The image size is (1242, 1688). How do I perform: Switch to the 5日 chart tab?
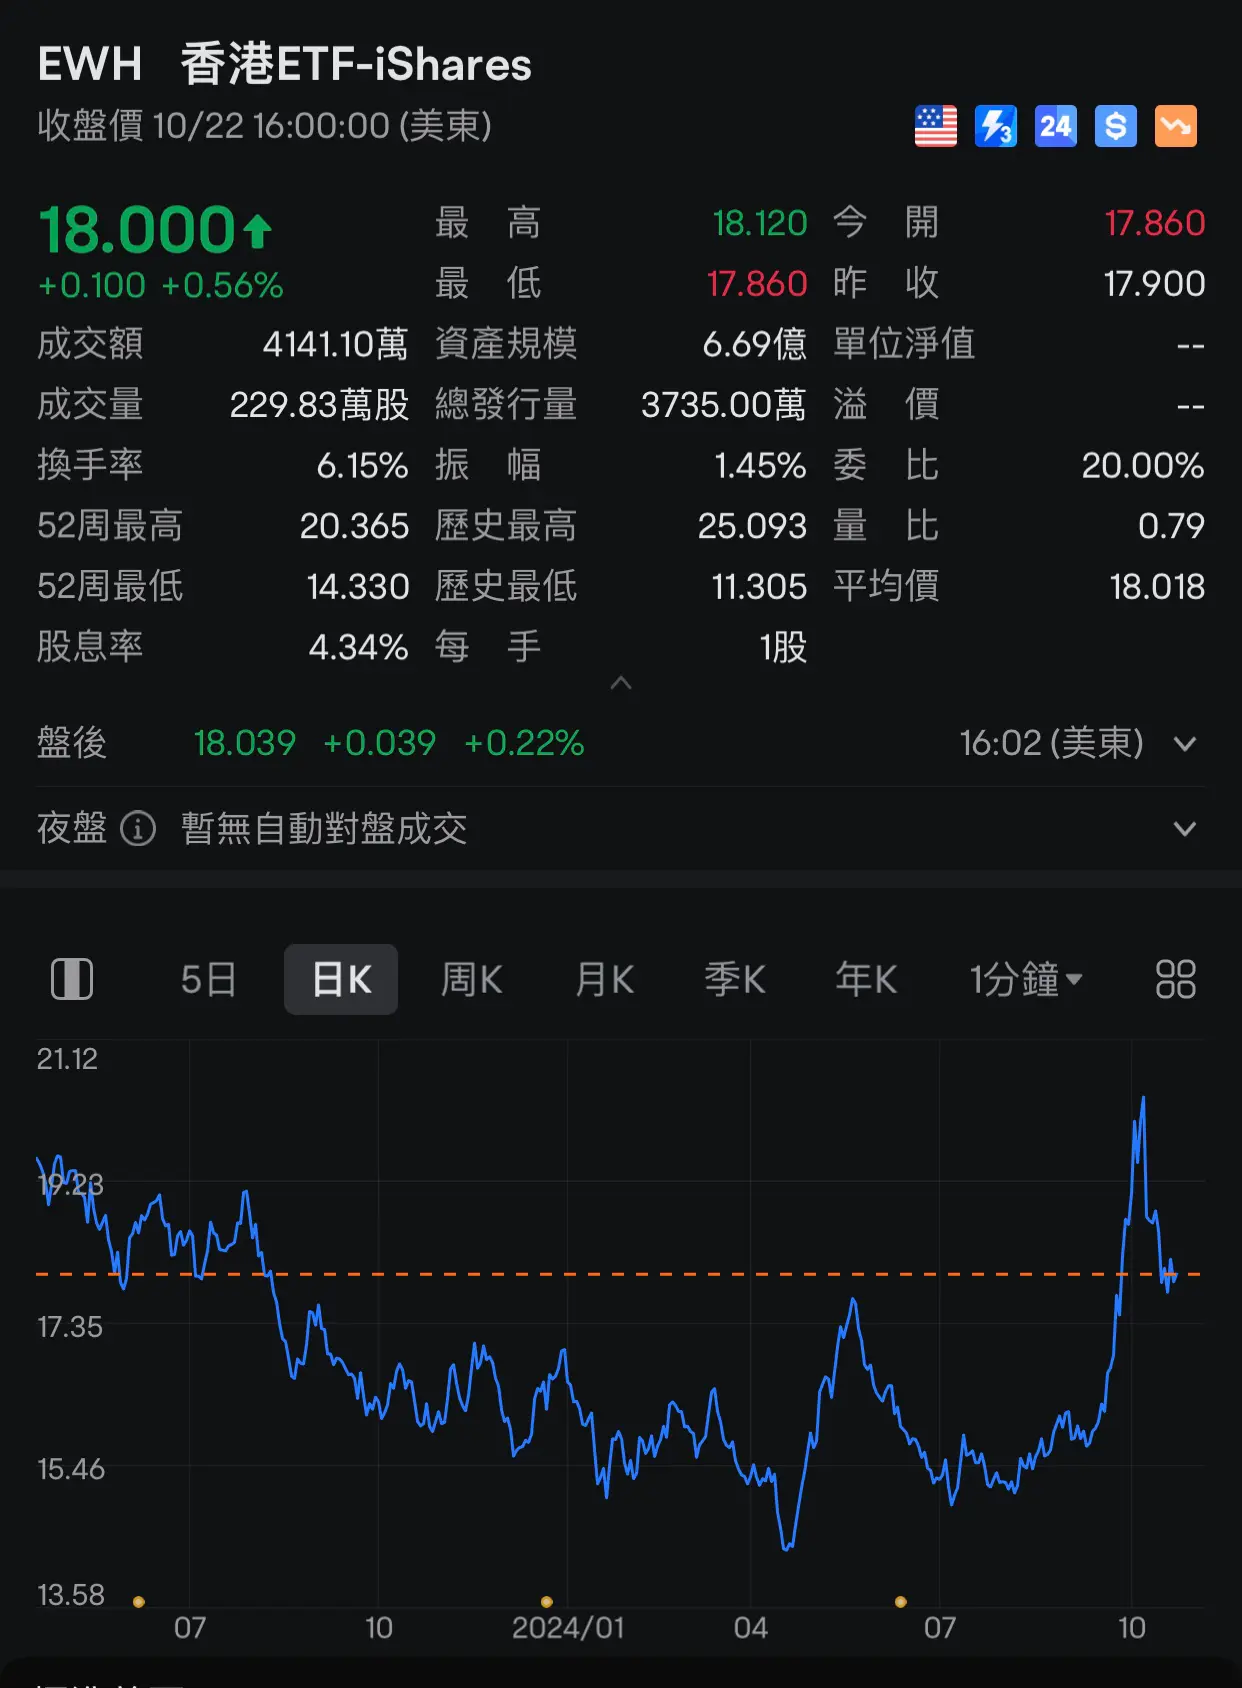[x=208, y=979]
